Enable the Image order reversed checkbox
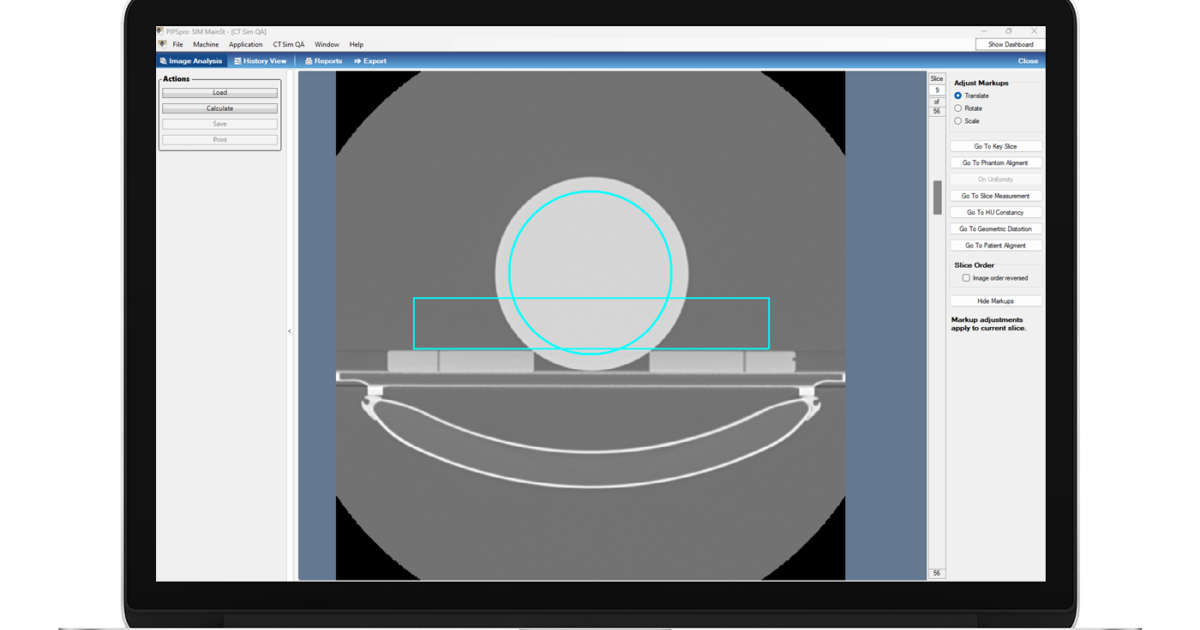 (965, 278)
